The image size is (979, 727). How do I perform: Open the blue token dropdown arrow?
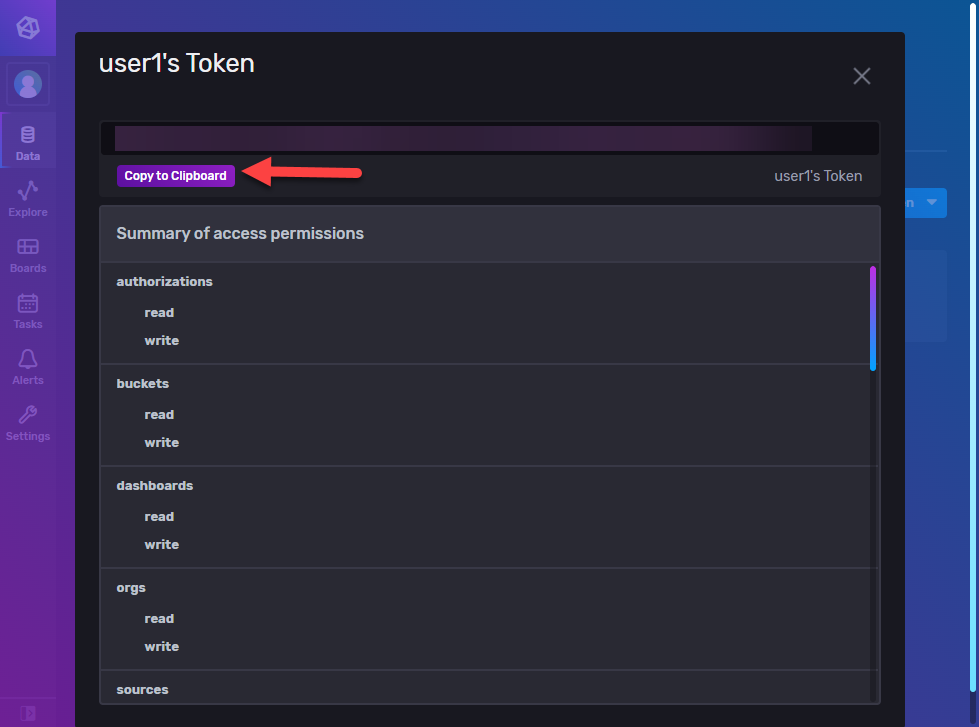(931, 202)
